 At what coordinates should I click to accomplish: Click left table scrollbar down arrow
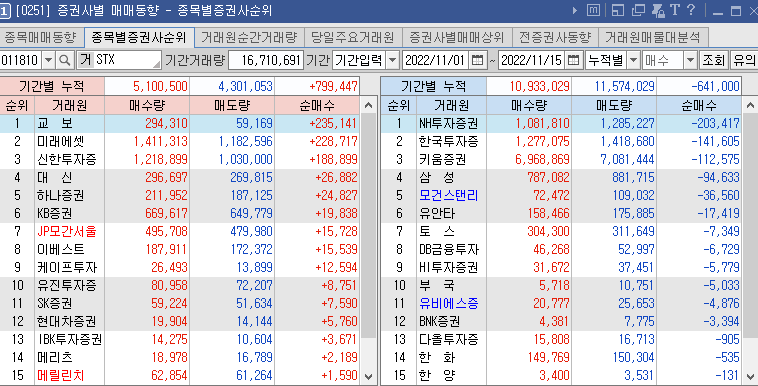[x=368, y=376]
